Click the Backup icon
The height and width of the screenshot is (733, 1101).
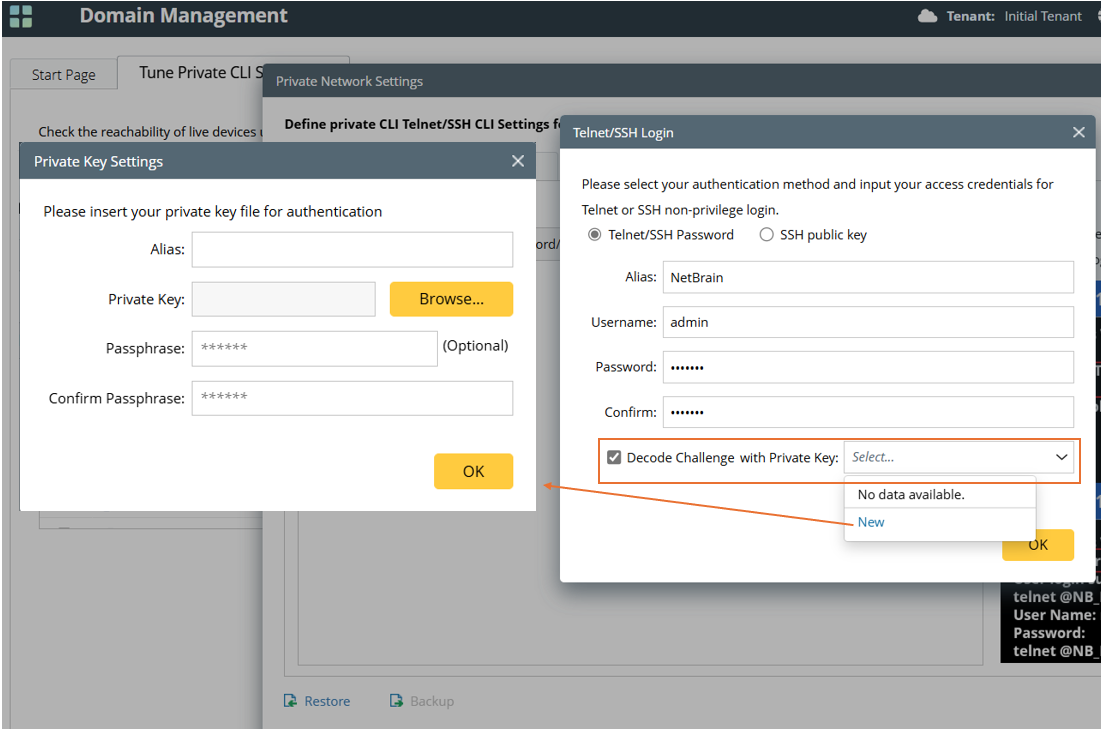pyautogui.click(x=396, y=701)
